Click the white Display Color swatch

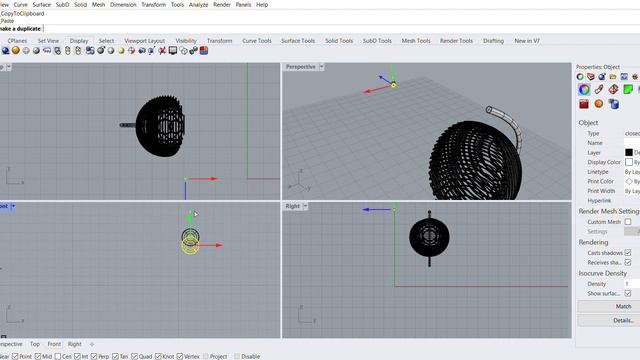click(x=629, y=162)
